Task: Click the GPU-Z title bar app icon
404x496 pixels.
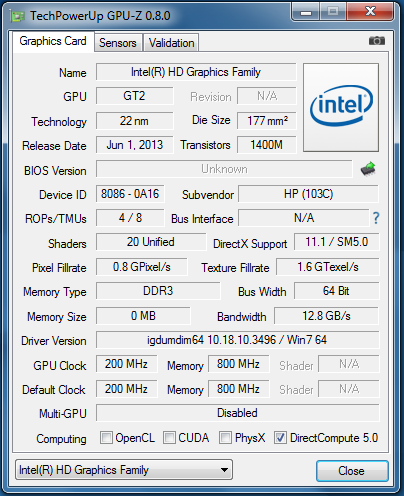Action: (18, 16)
